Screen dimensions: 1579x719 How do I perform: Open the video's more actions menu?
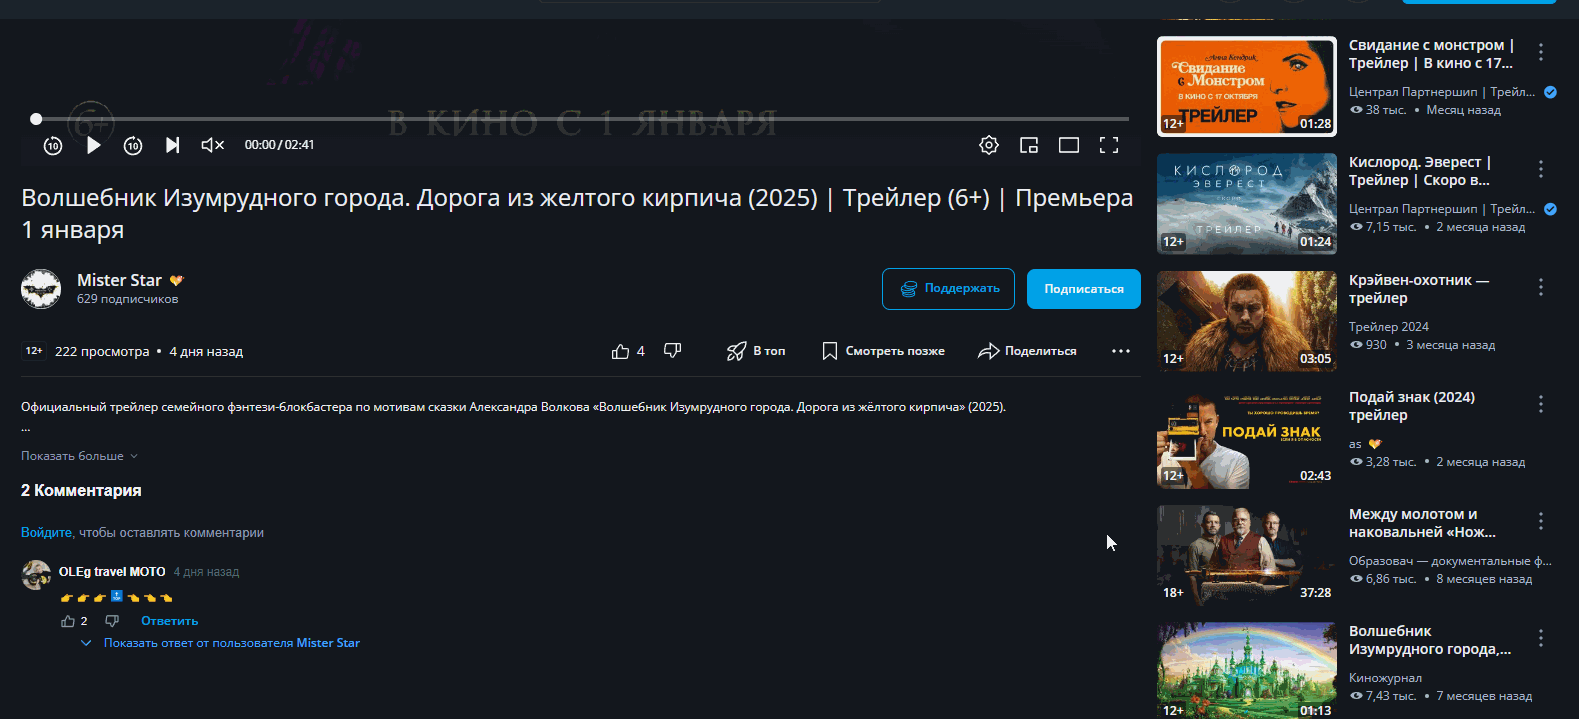click(x=1121, y=351)
